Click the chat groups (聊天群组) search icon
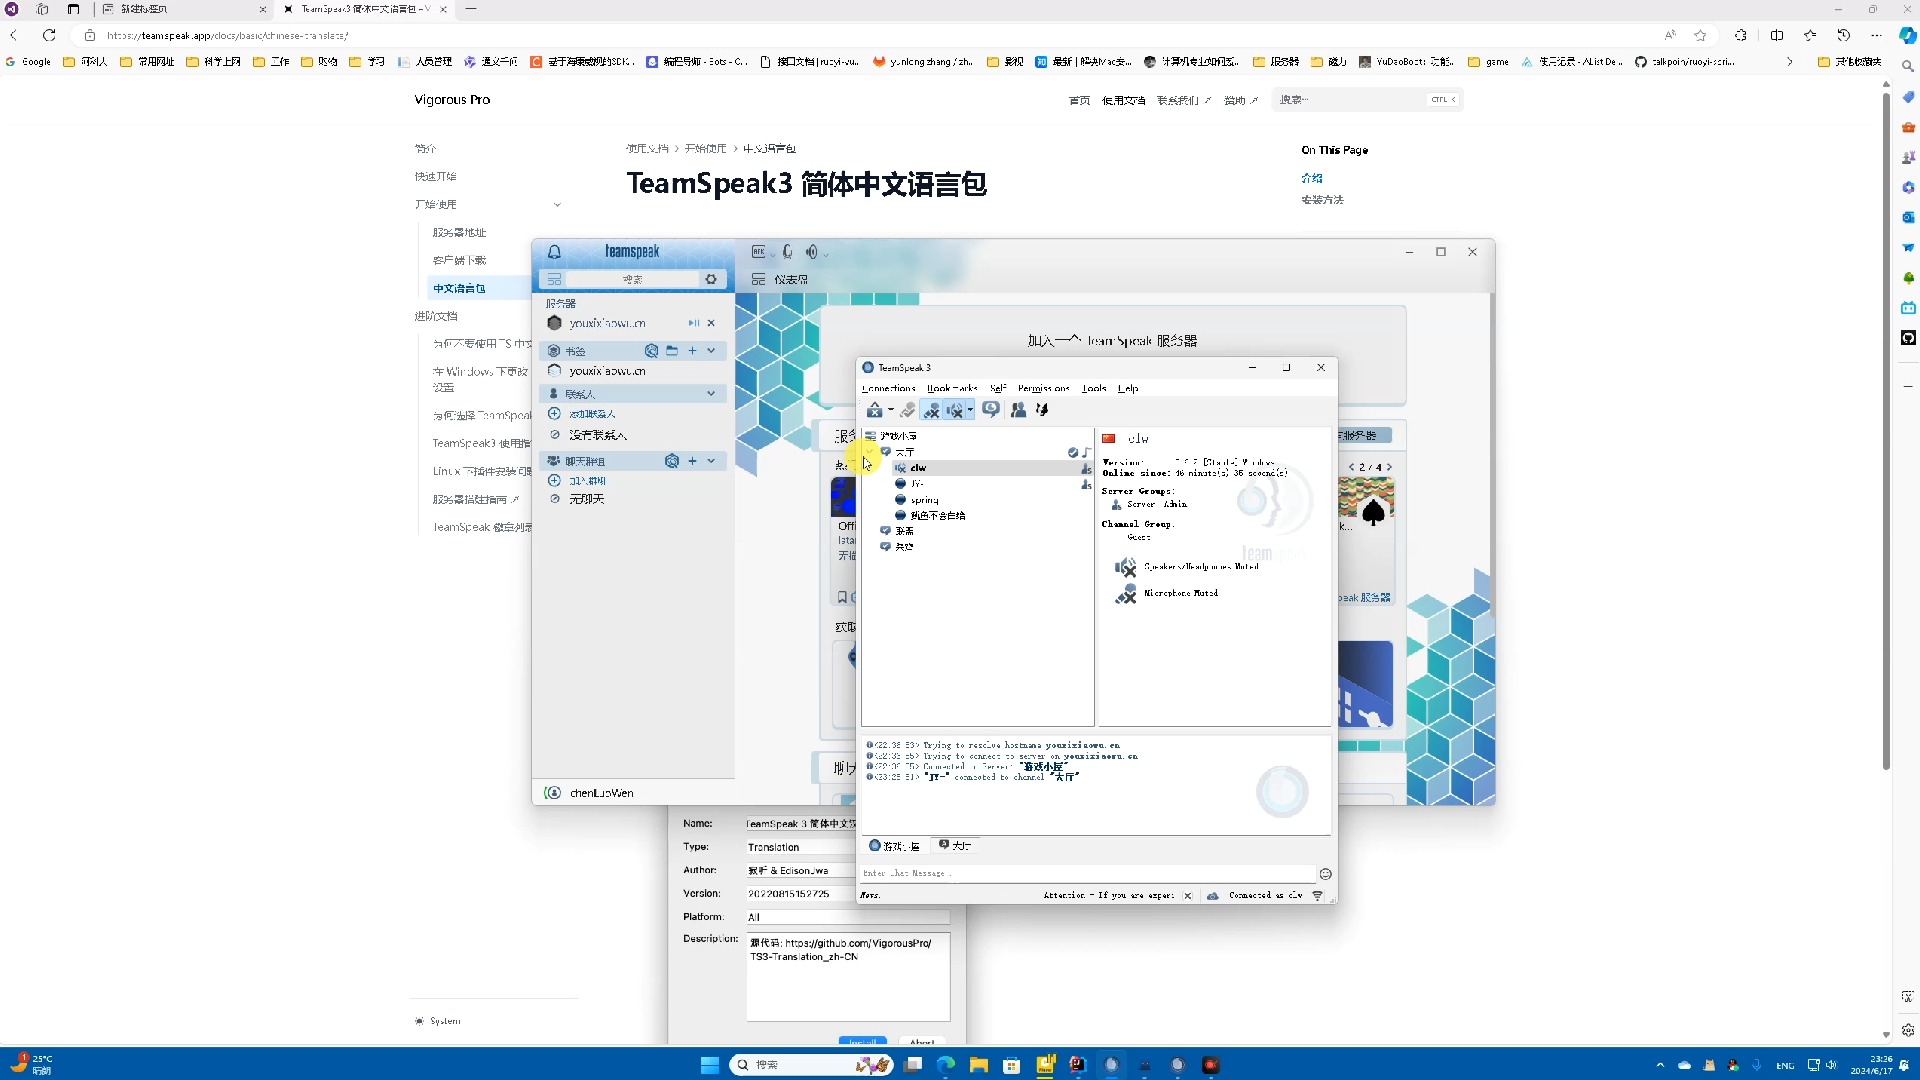This screenshot has height=1080, width=1920. [x=672, y=461]
